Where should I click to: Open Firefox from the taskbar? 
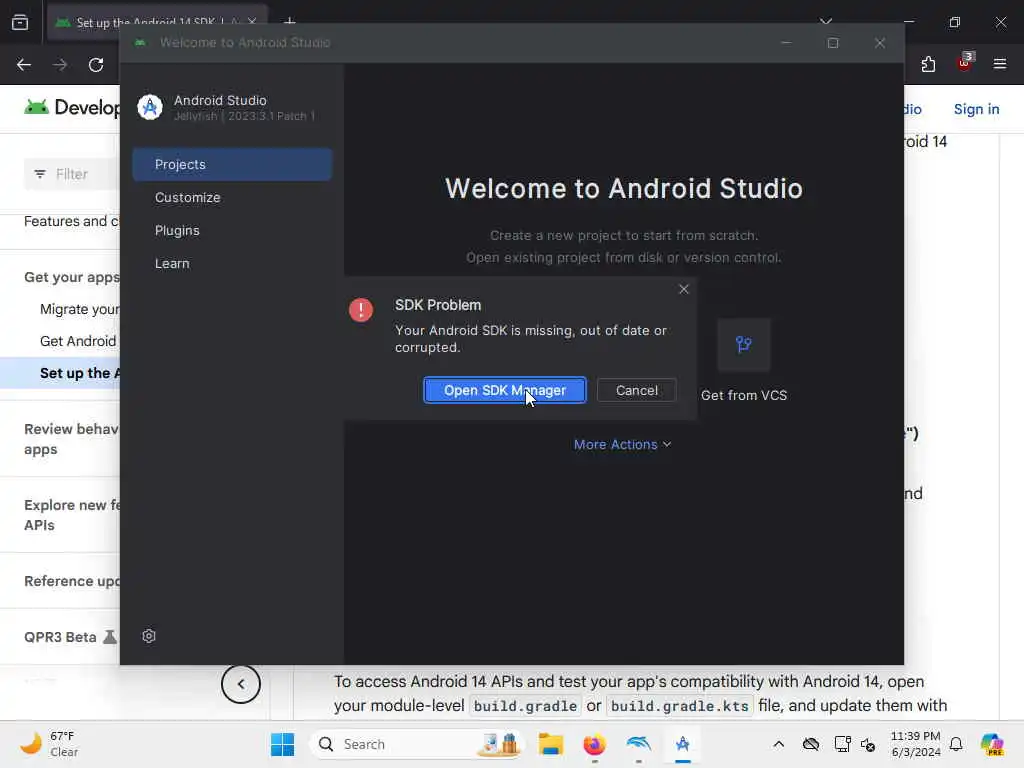(594, 744)
